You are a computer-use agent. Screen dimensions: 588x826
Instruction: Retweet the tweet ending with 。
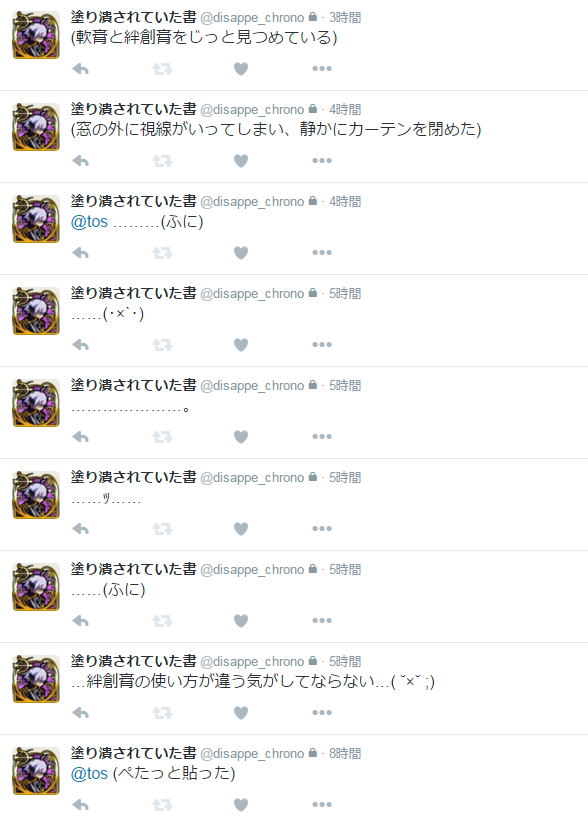[x=162, y=437]
